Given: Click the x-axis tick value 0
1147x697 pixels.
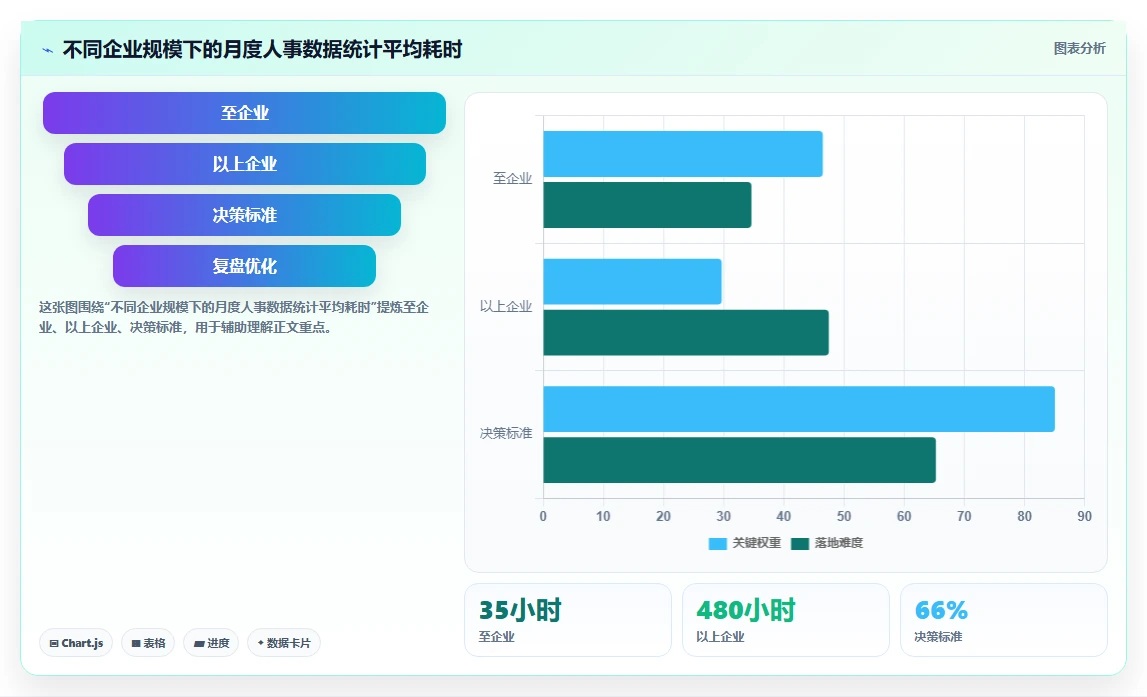Looking at the screenshot, I should click(543, 516).
